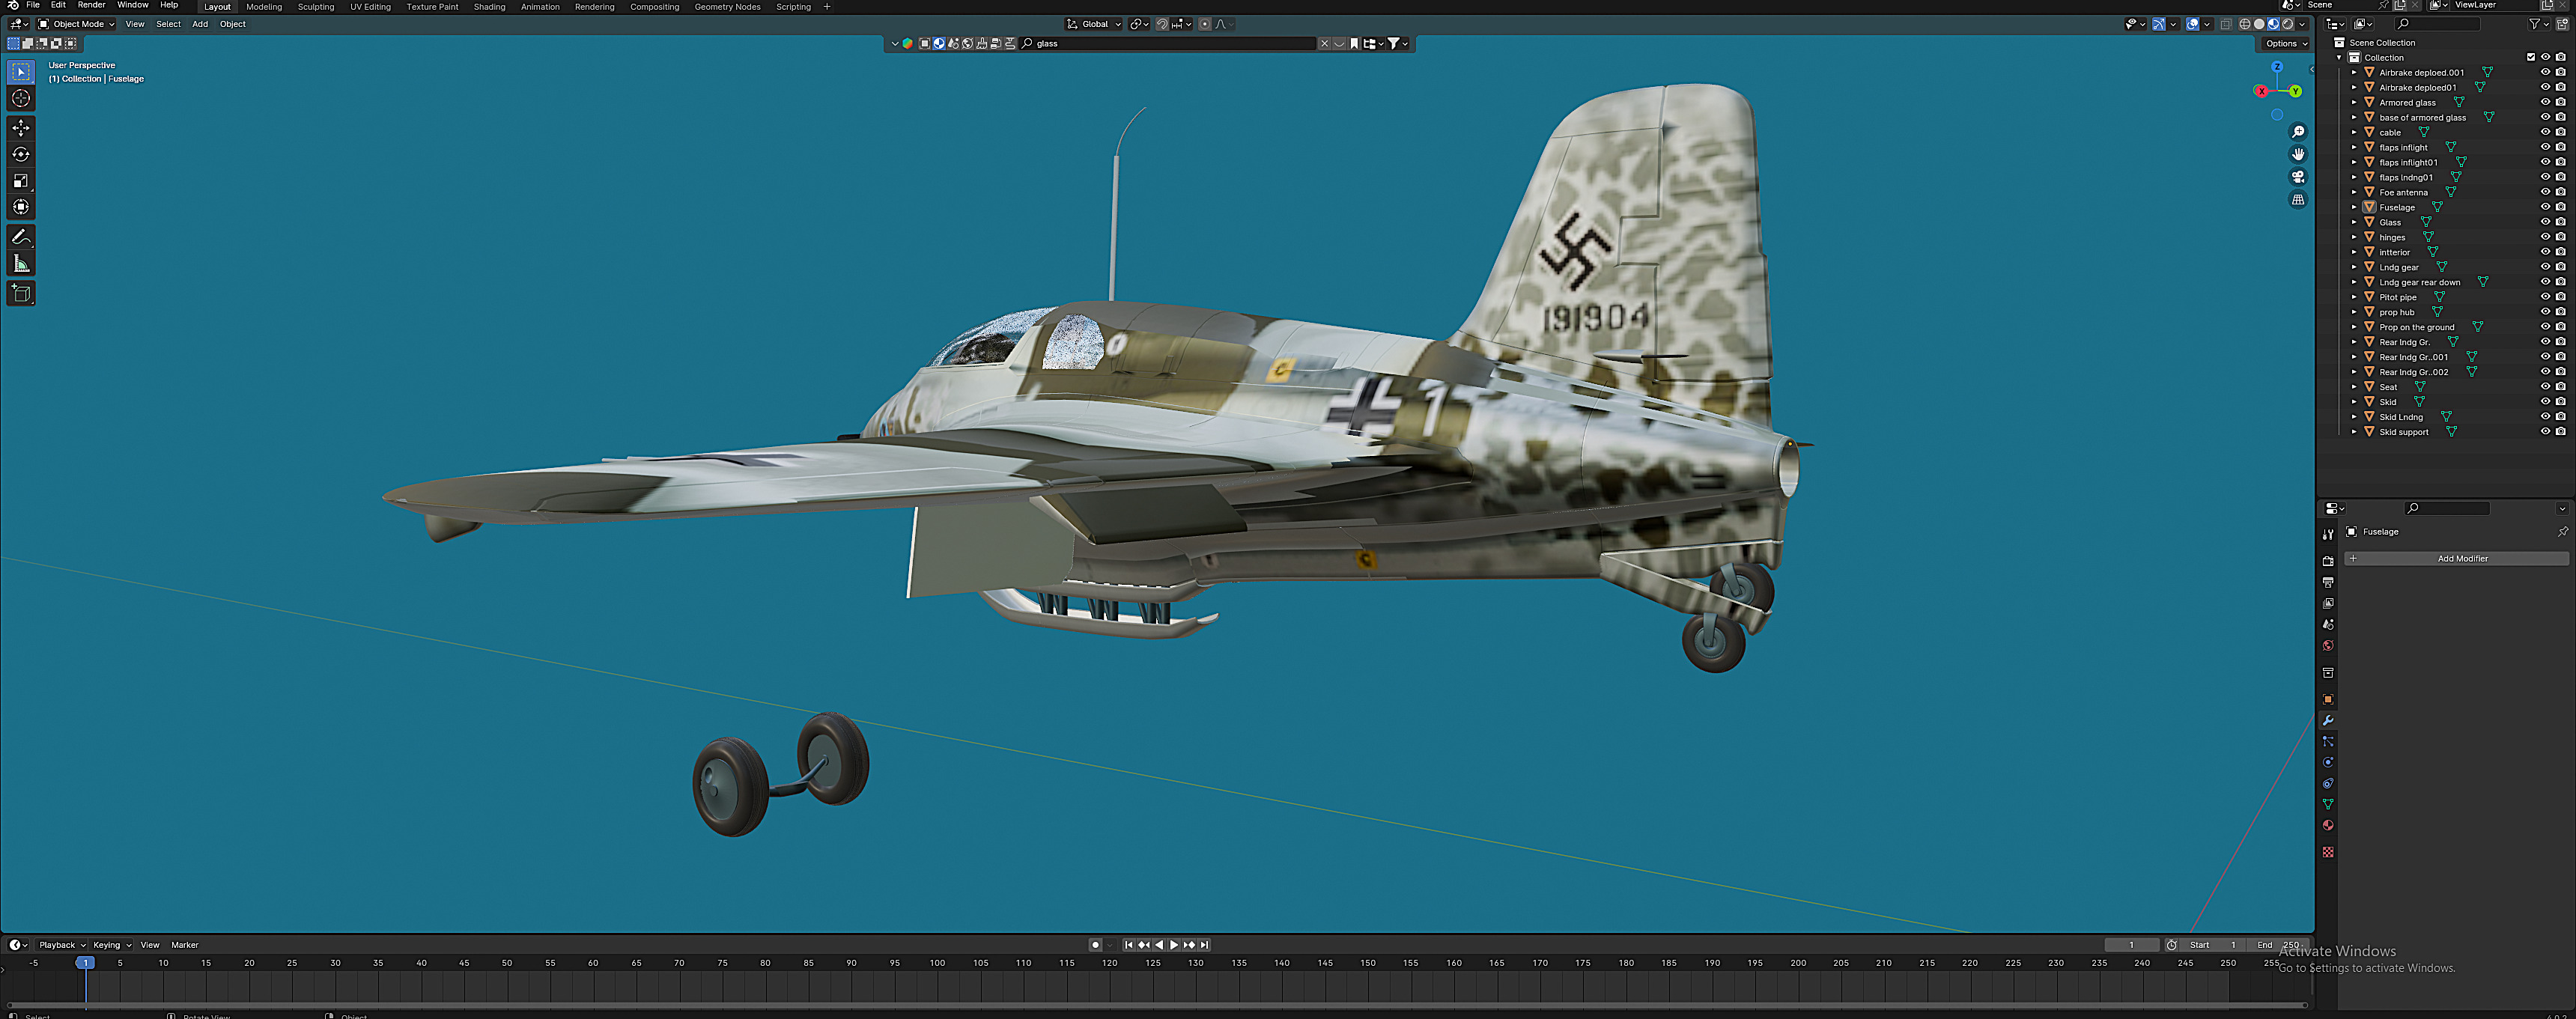The image size is (2576, 1019).
Task: Click the viewport zoom magnifier icon
Action: click(2298, 132)
